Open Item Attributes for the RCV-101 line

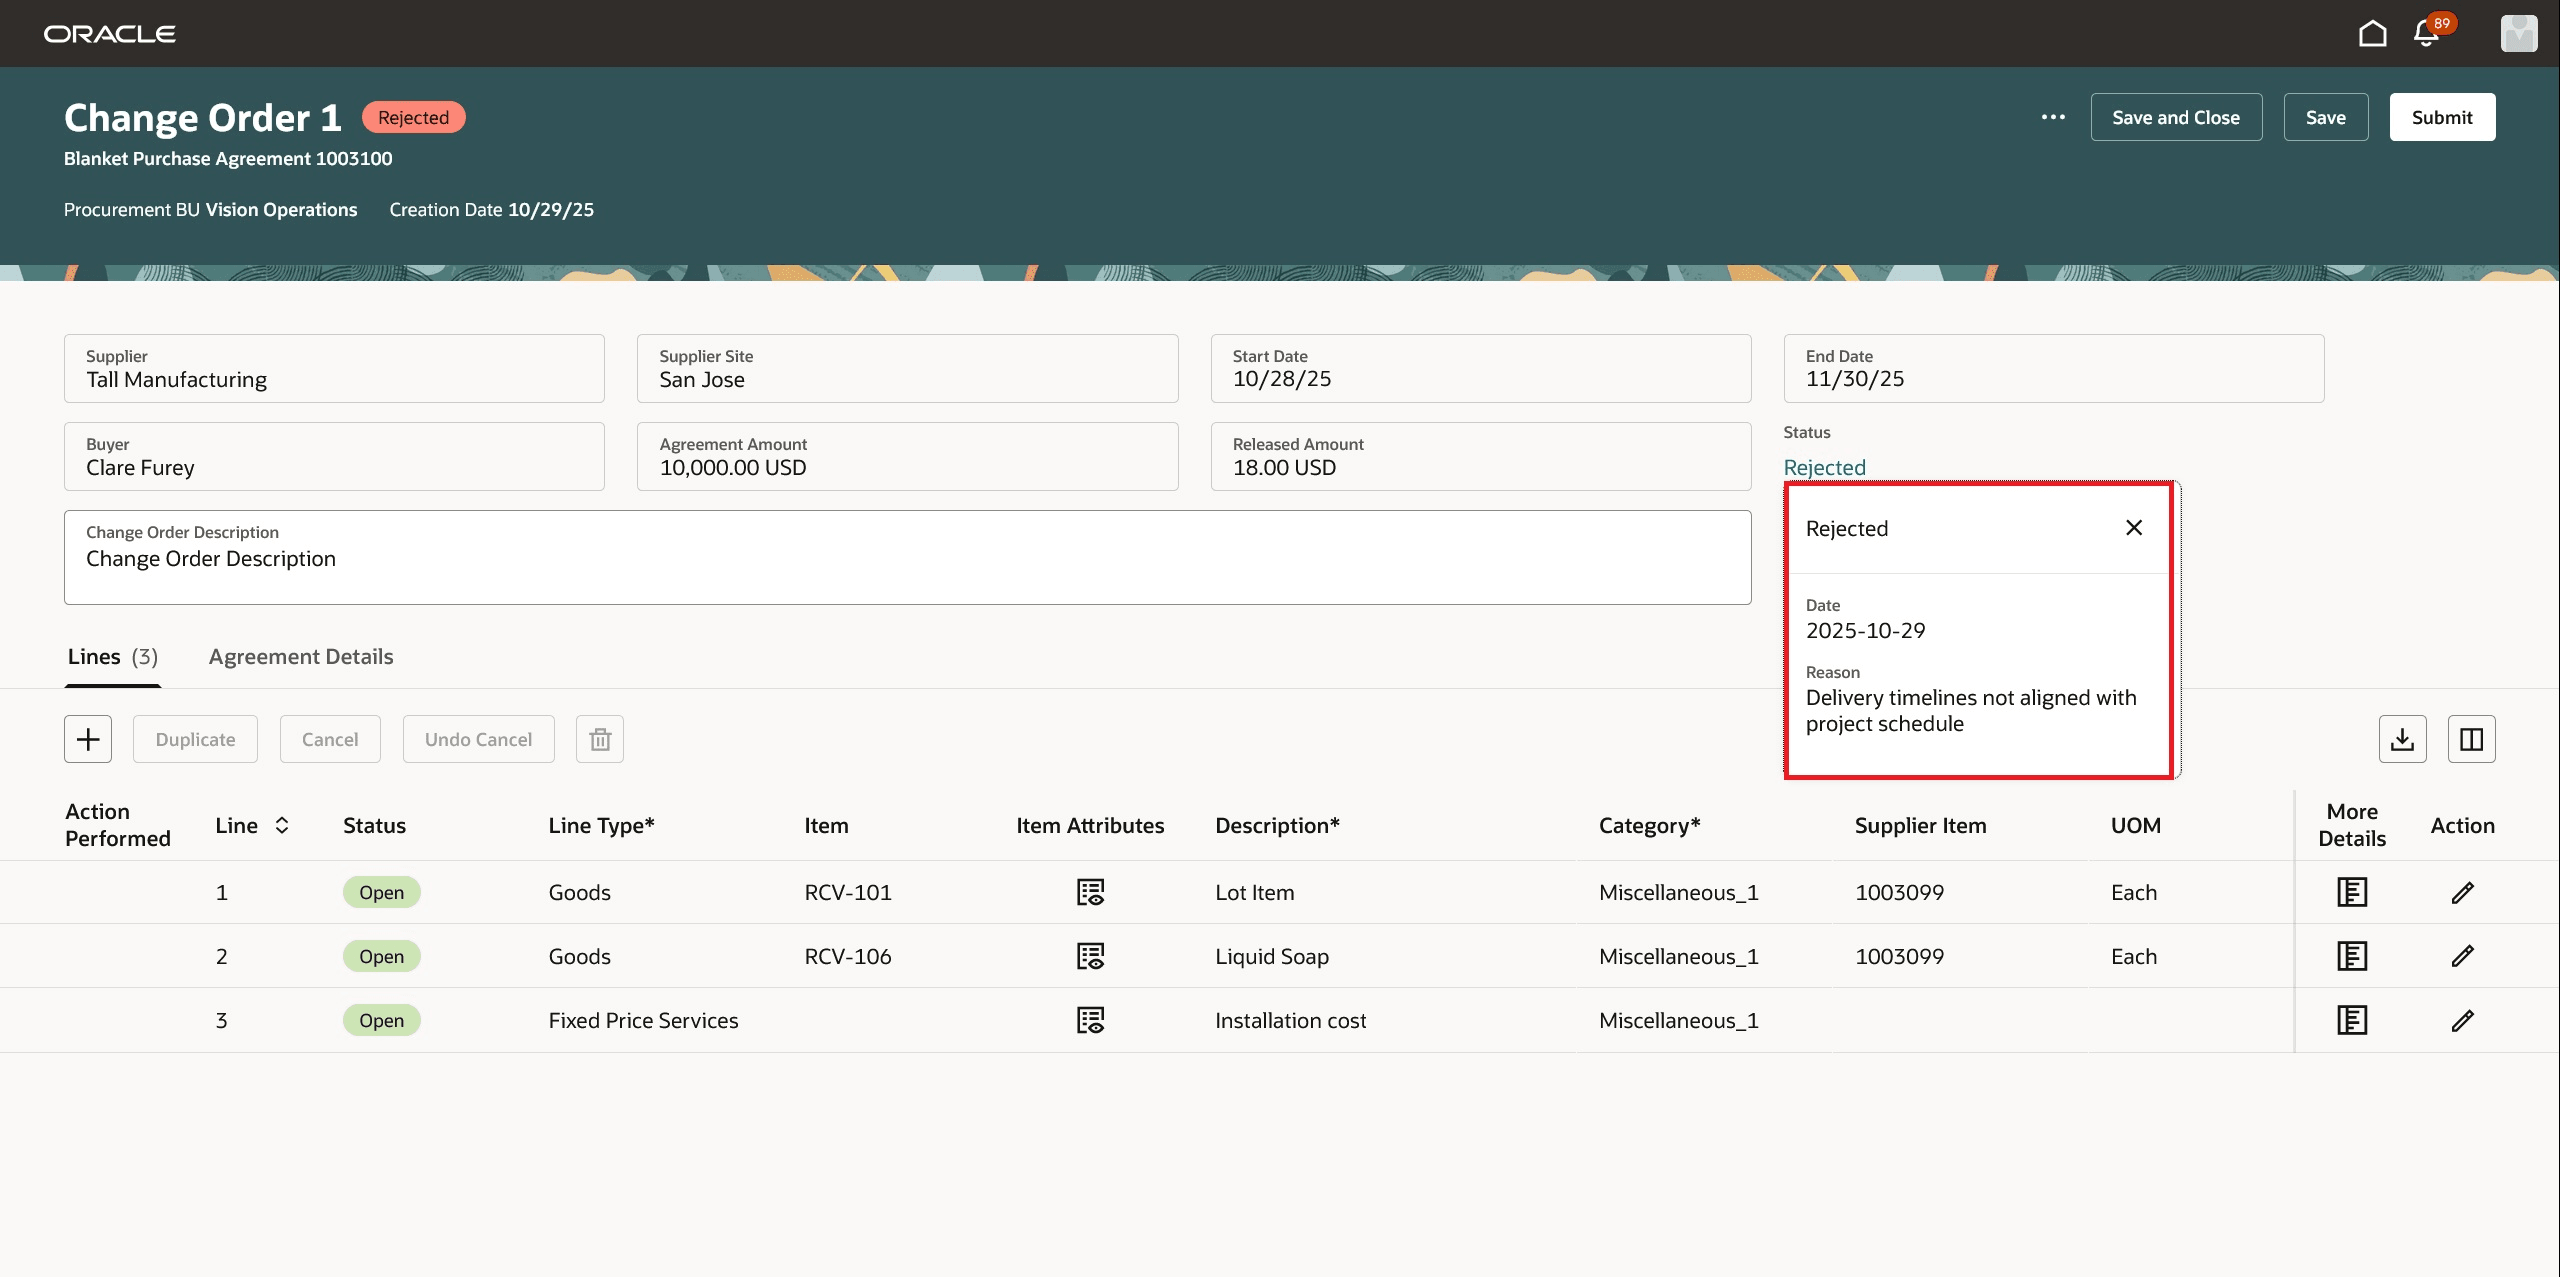click(x=1091, y=891)
